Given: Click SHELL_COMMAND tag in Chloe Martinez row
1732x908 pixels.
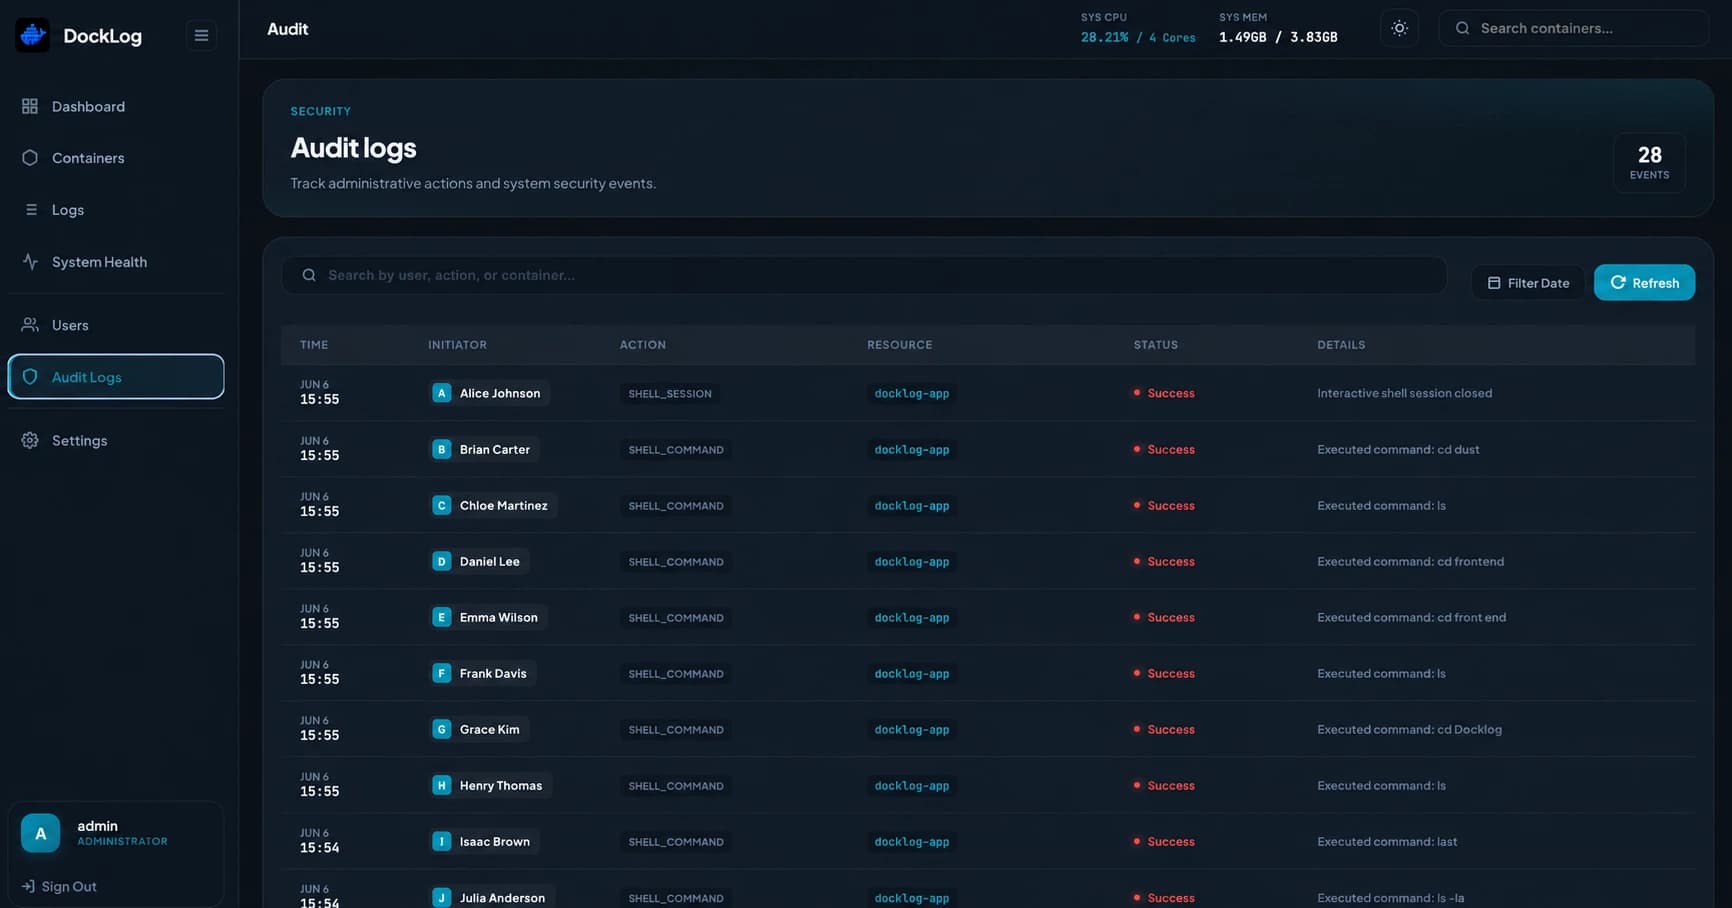Looking at the screenshot, I should [676, 506].
